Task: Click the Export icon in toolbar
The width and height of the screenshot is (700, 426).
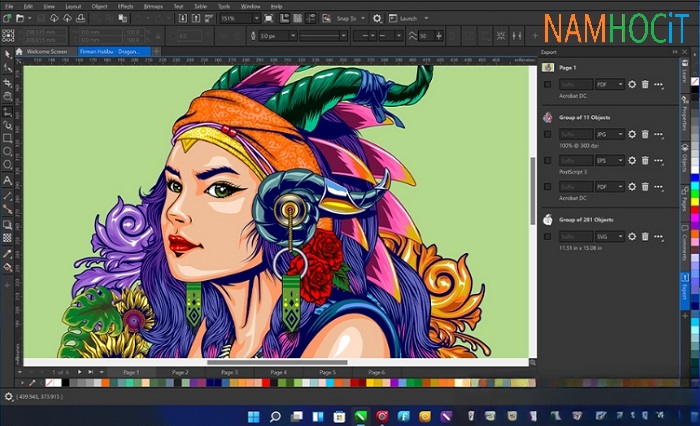Action: click(196, 18)
